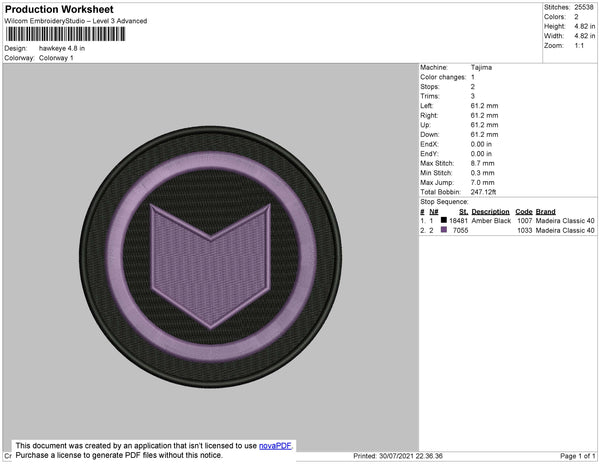Click the 'Code' column header
600x464 pixels.
pos(524,212)
